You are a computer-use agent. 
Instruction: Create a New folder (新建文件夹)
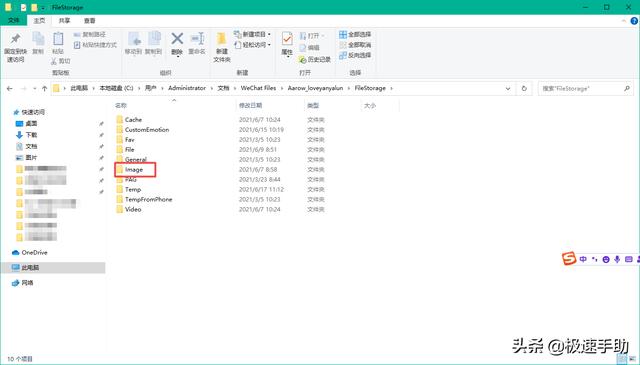click(222, 47)
